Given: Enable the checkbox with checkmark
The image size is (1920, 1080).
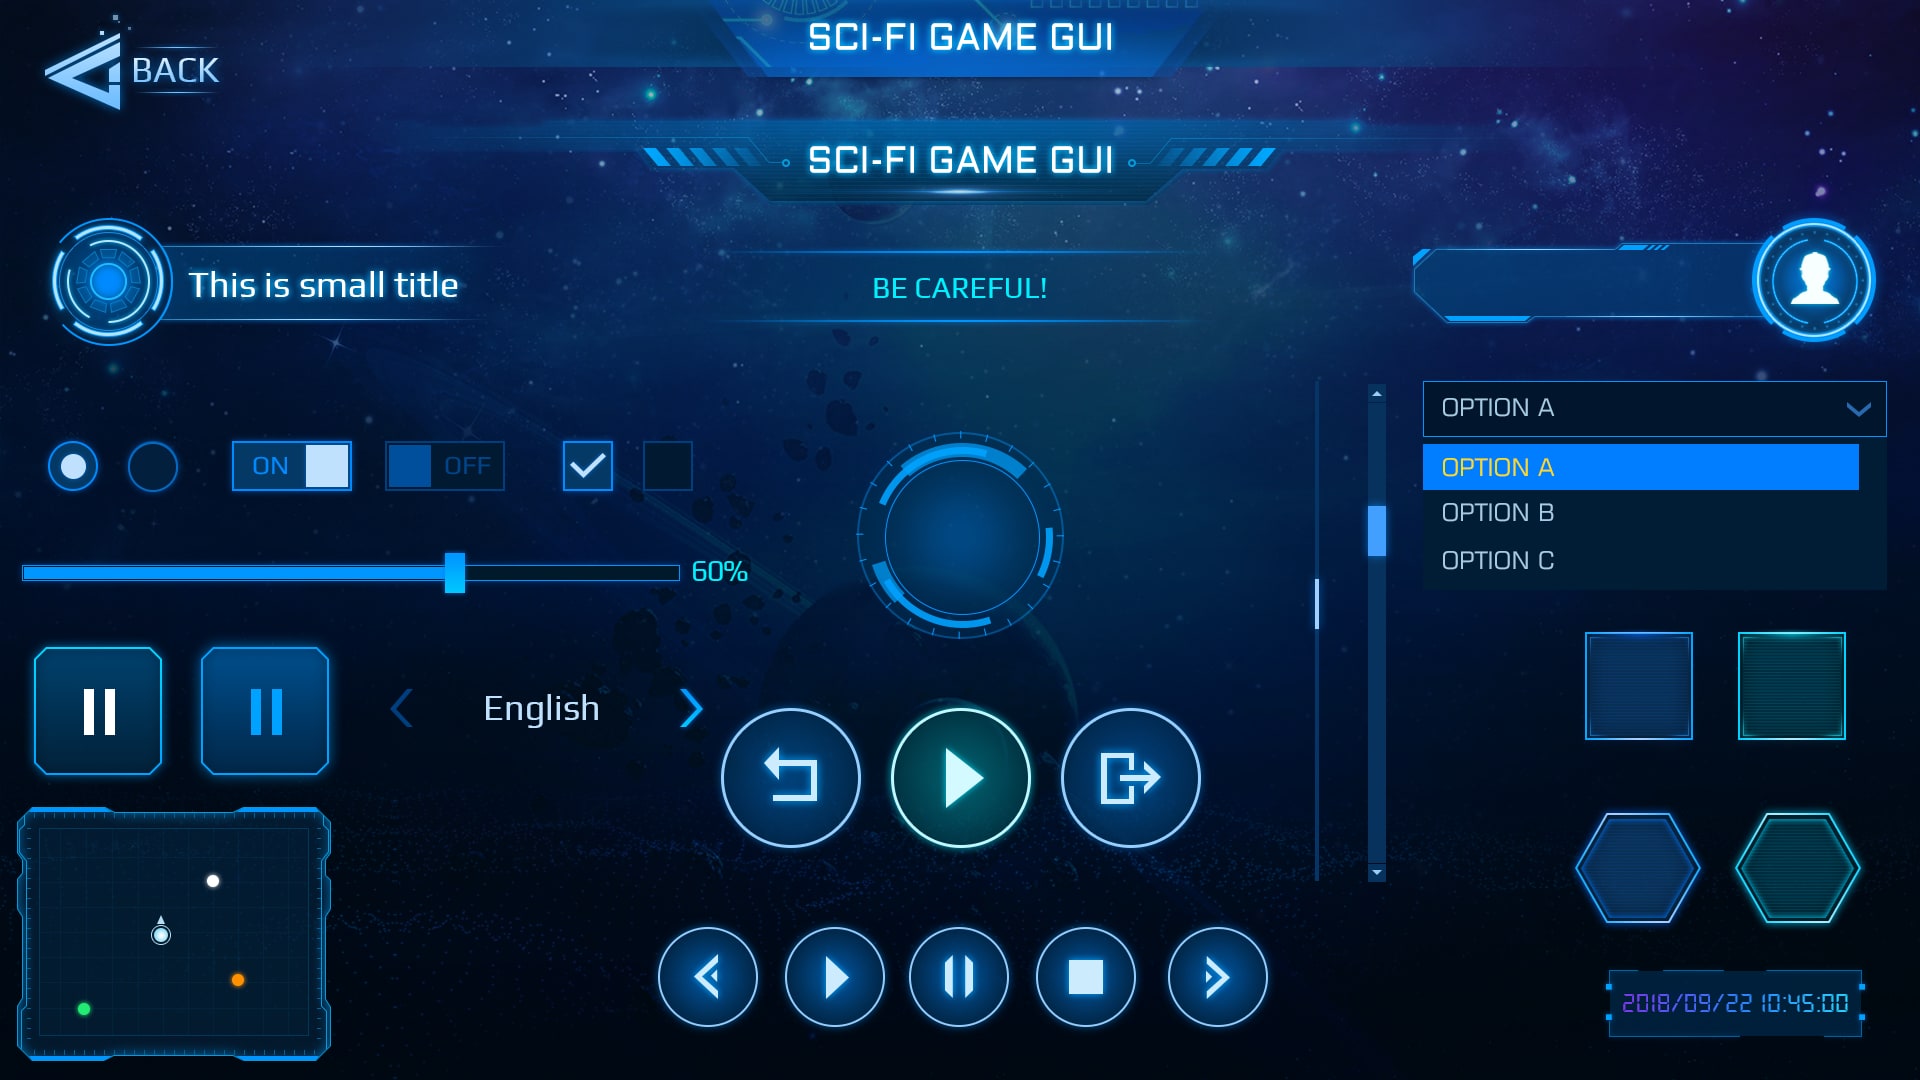Looking at the screenshot, I should 588,464.
